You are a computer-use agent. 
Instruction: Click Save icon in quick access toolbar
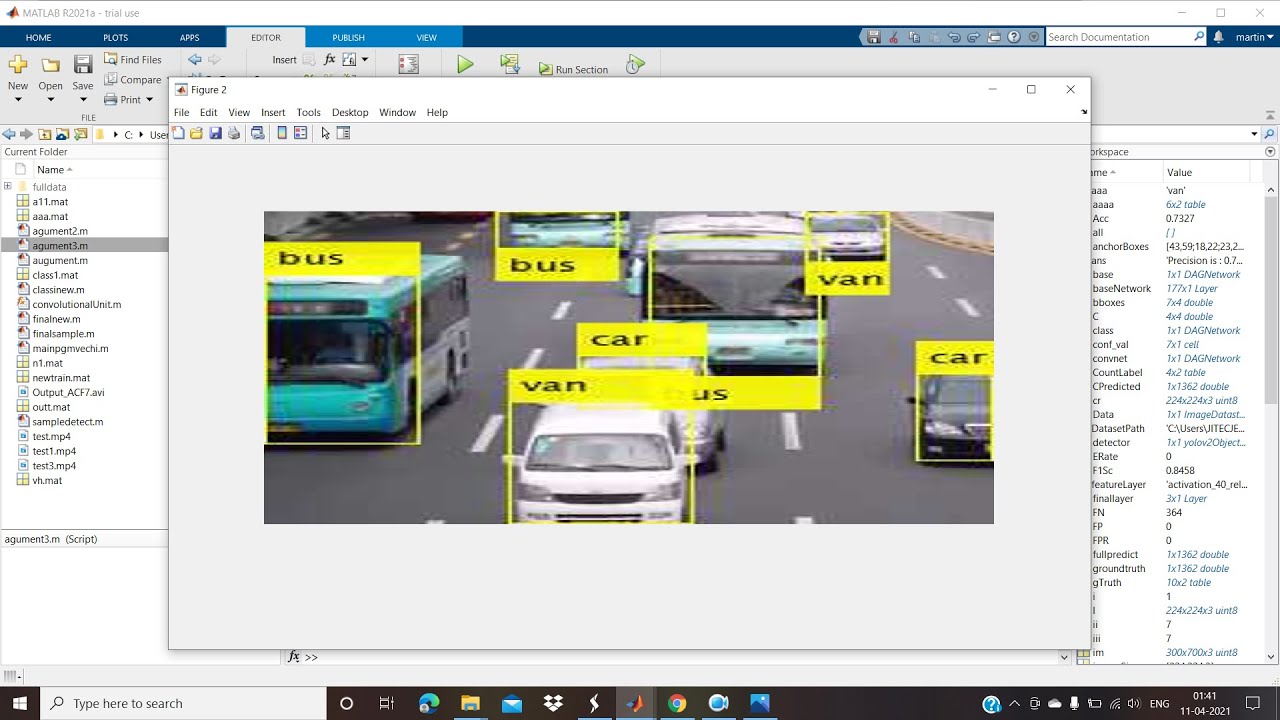[x=874, y=37]
